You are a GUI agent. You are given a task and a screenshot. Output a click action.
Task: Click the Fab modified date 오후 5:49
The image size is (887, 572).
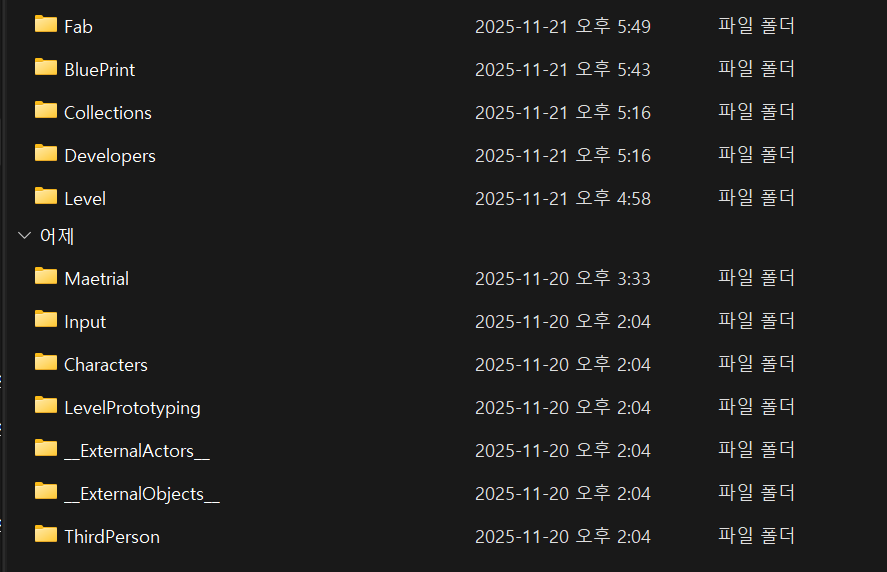[x=613, y=26]
